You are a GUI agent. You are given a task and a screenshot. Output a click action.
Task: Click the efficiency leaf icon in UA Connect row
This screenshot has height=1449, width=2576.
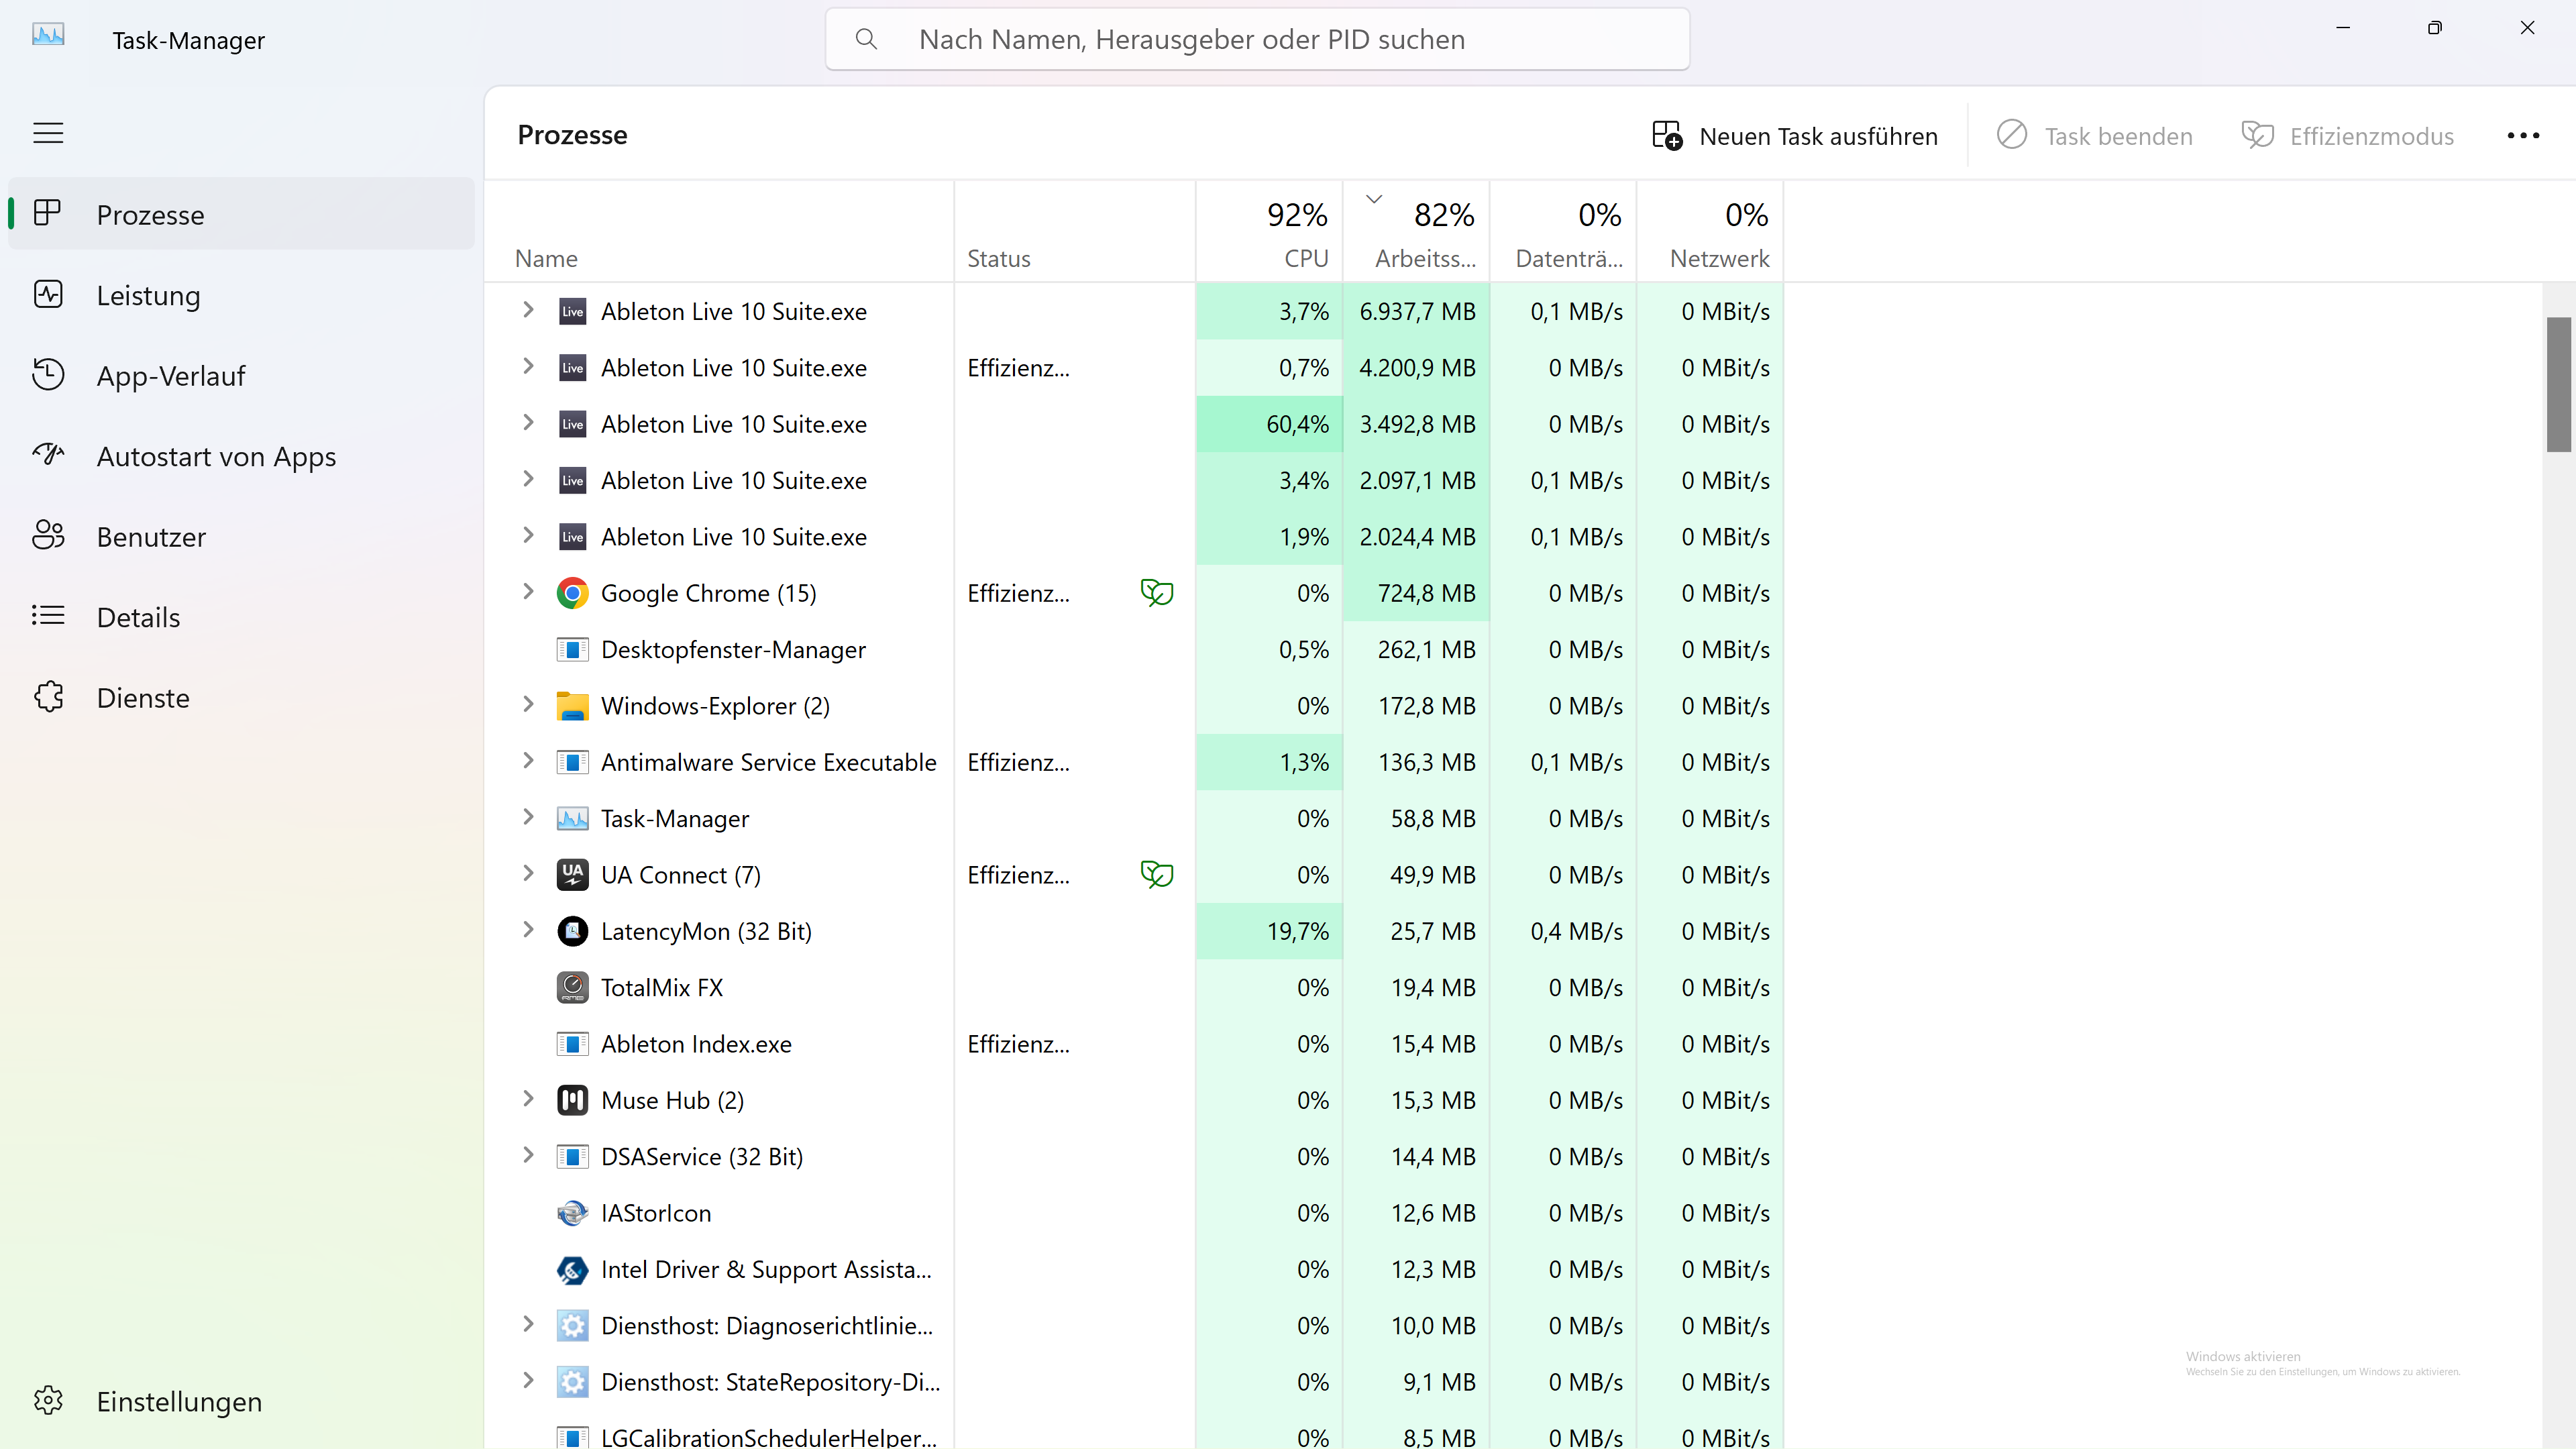coord(1157,875)
